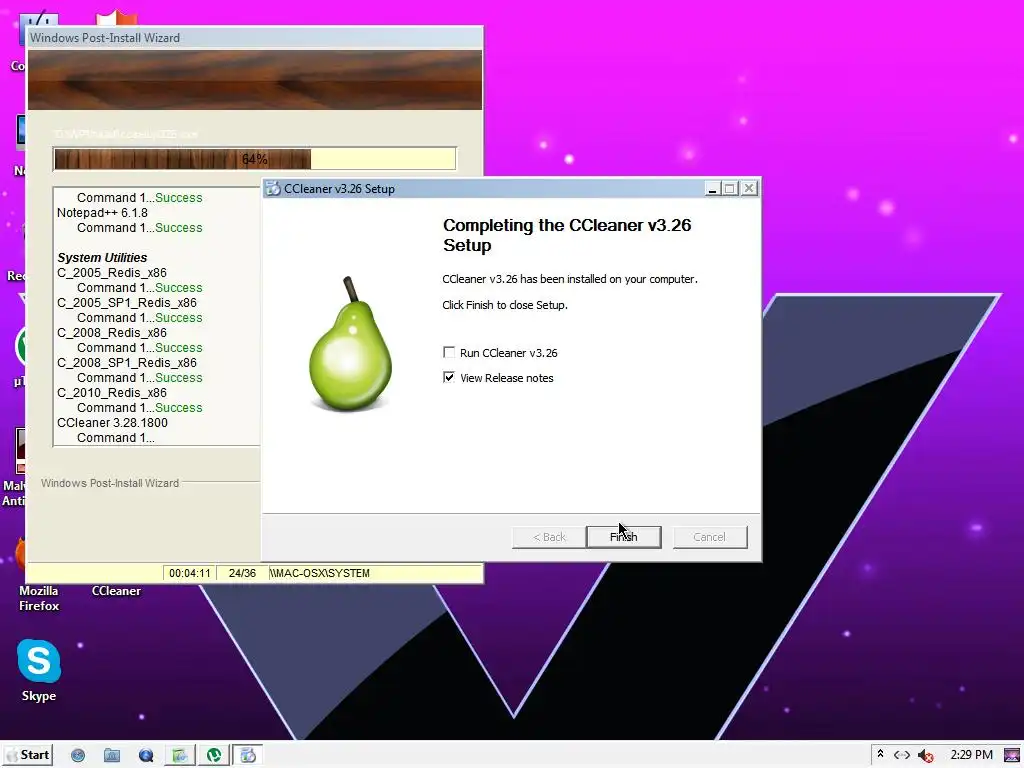Click the Safari-style compass taskbar icon
The height and width of the screenshot is (768, 1024).
tap(78, 756)
